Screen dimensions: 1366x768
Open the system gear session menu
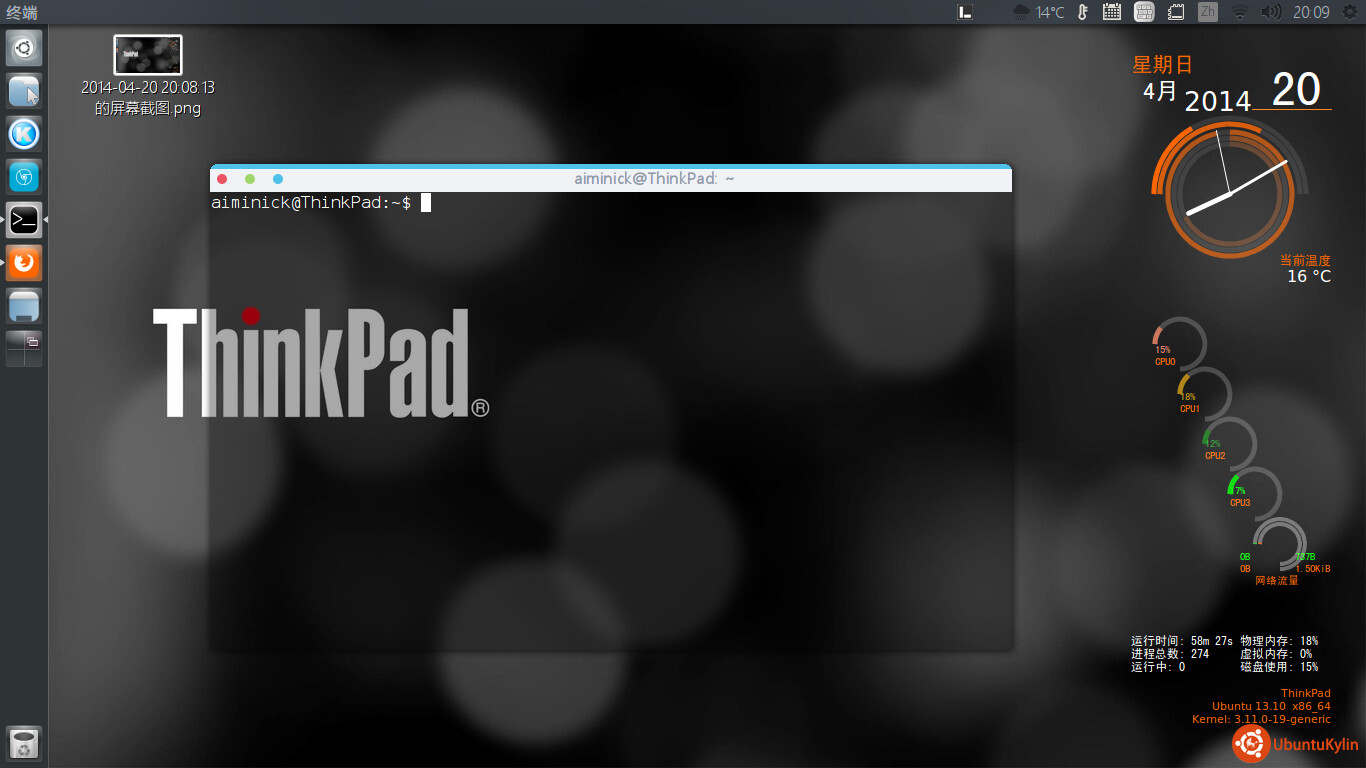tap(1349, 12)
